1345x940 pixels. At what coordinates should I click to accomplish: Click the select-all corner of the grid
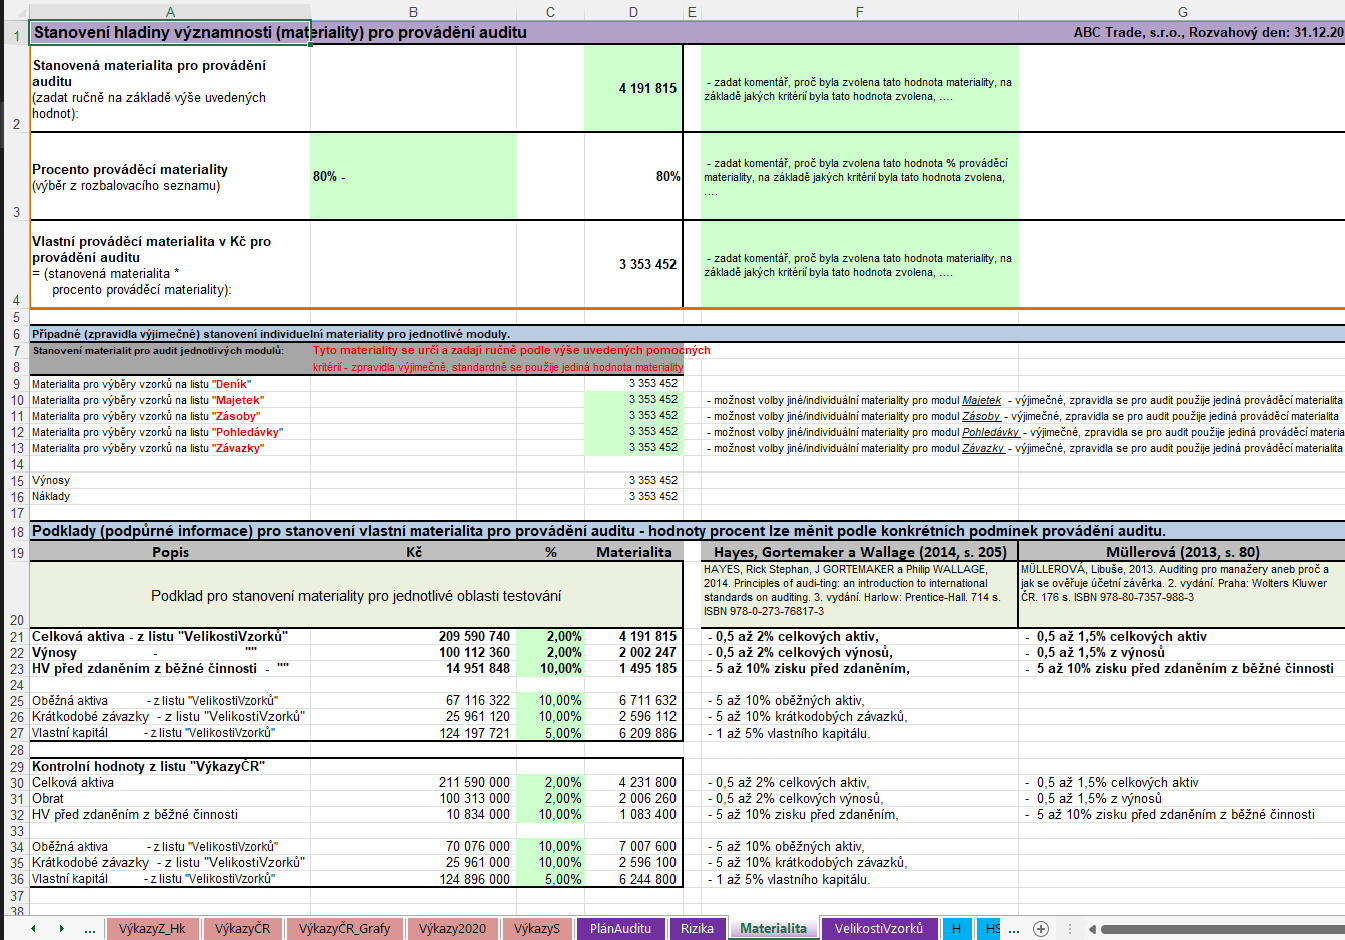(x=14, y=12)
